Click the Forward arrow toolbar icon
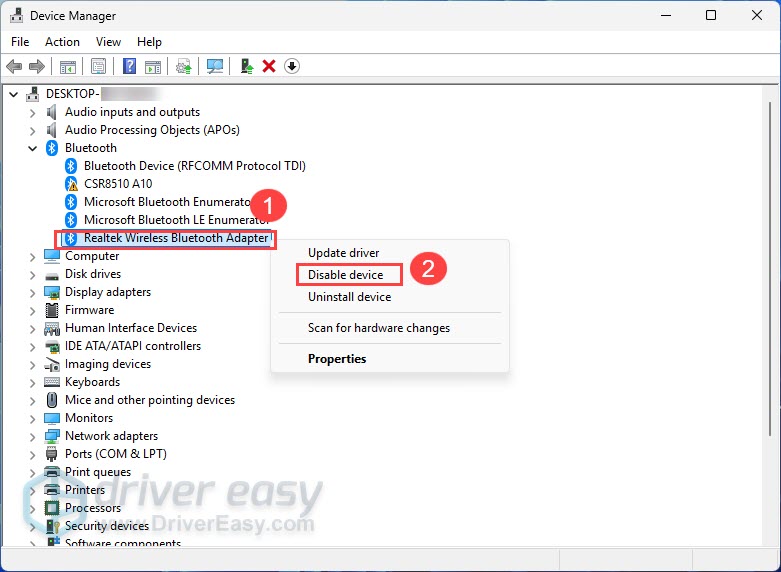Viewport: 781px width, 572px height. [x=37, y=66]
